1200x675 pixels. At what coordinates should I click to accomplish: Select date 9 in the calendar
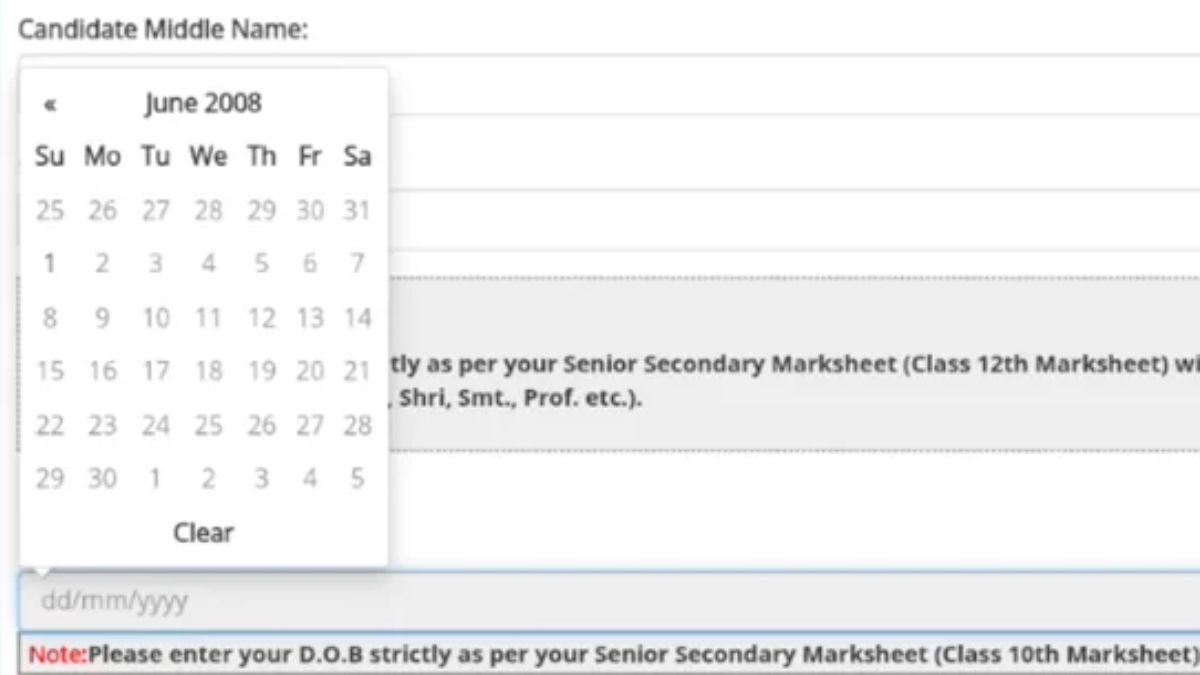pyautogui.click(x=102, y=319)
